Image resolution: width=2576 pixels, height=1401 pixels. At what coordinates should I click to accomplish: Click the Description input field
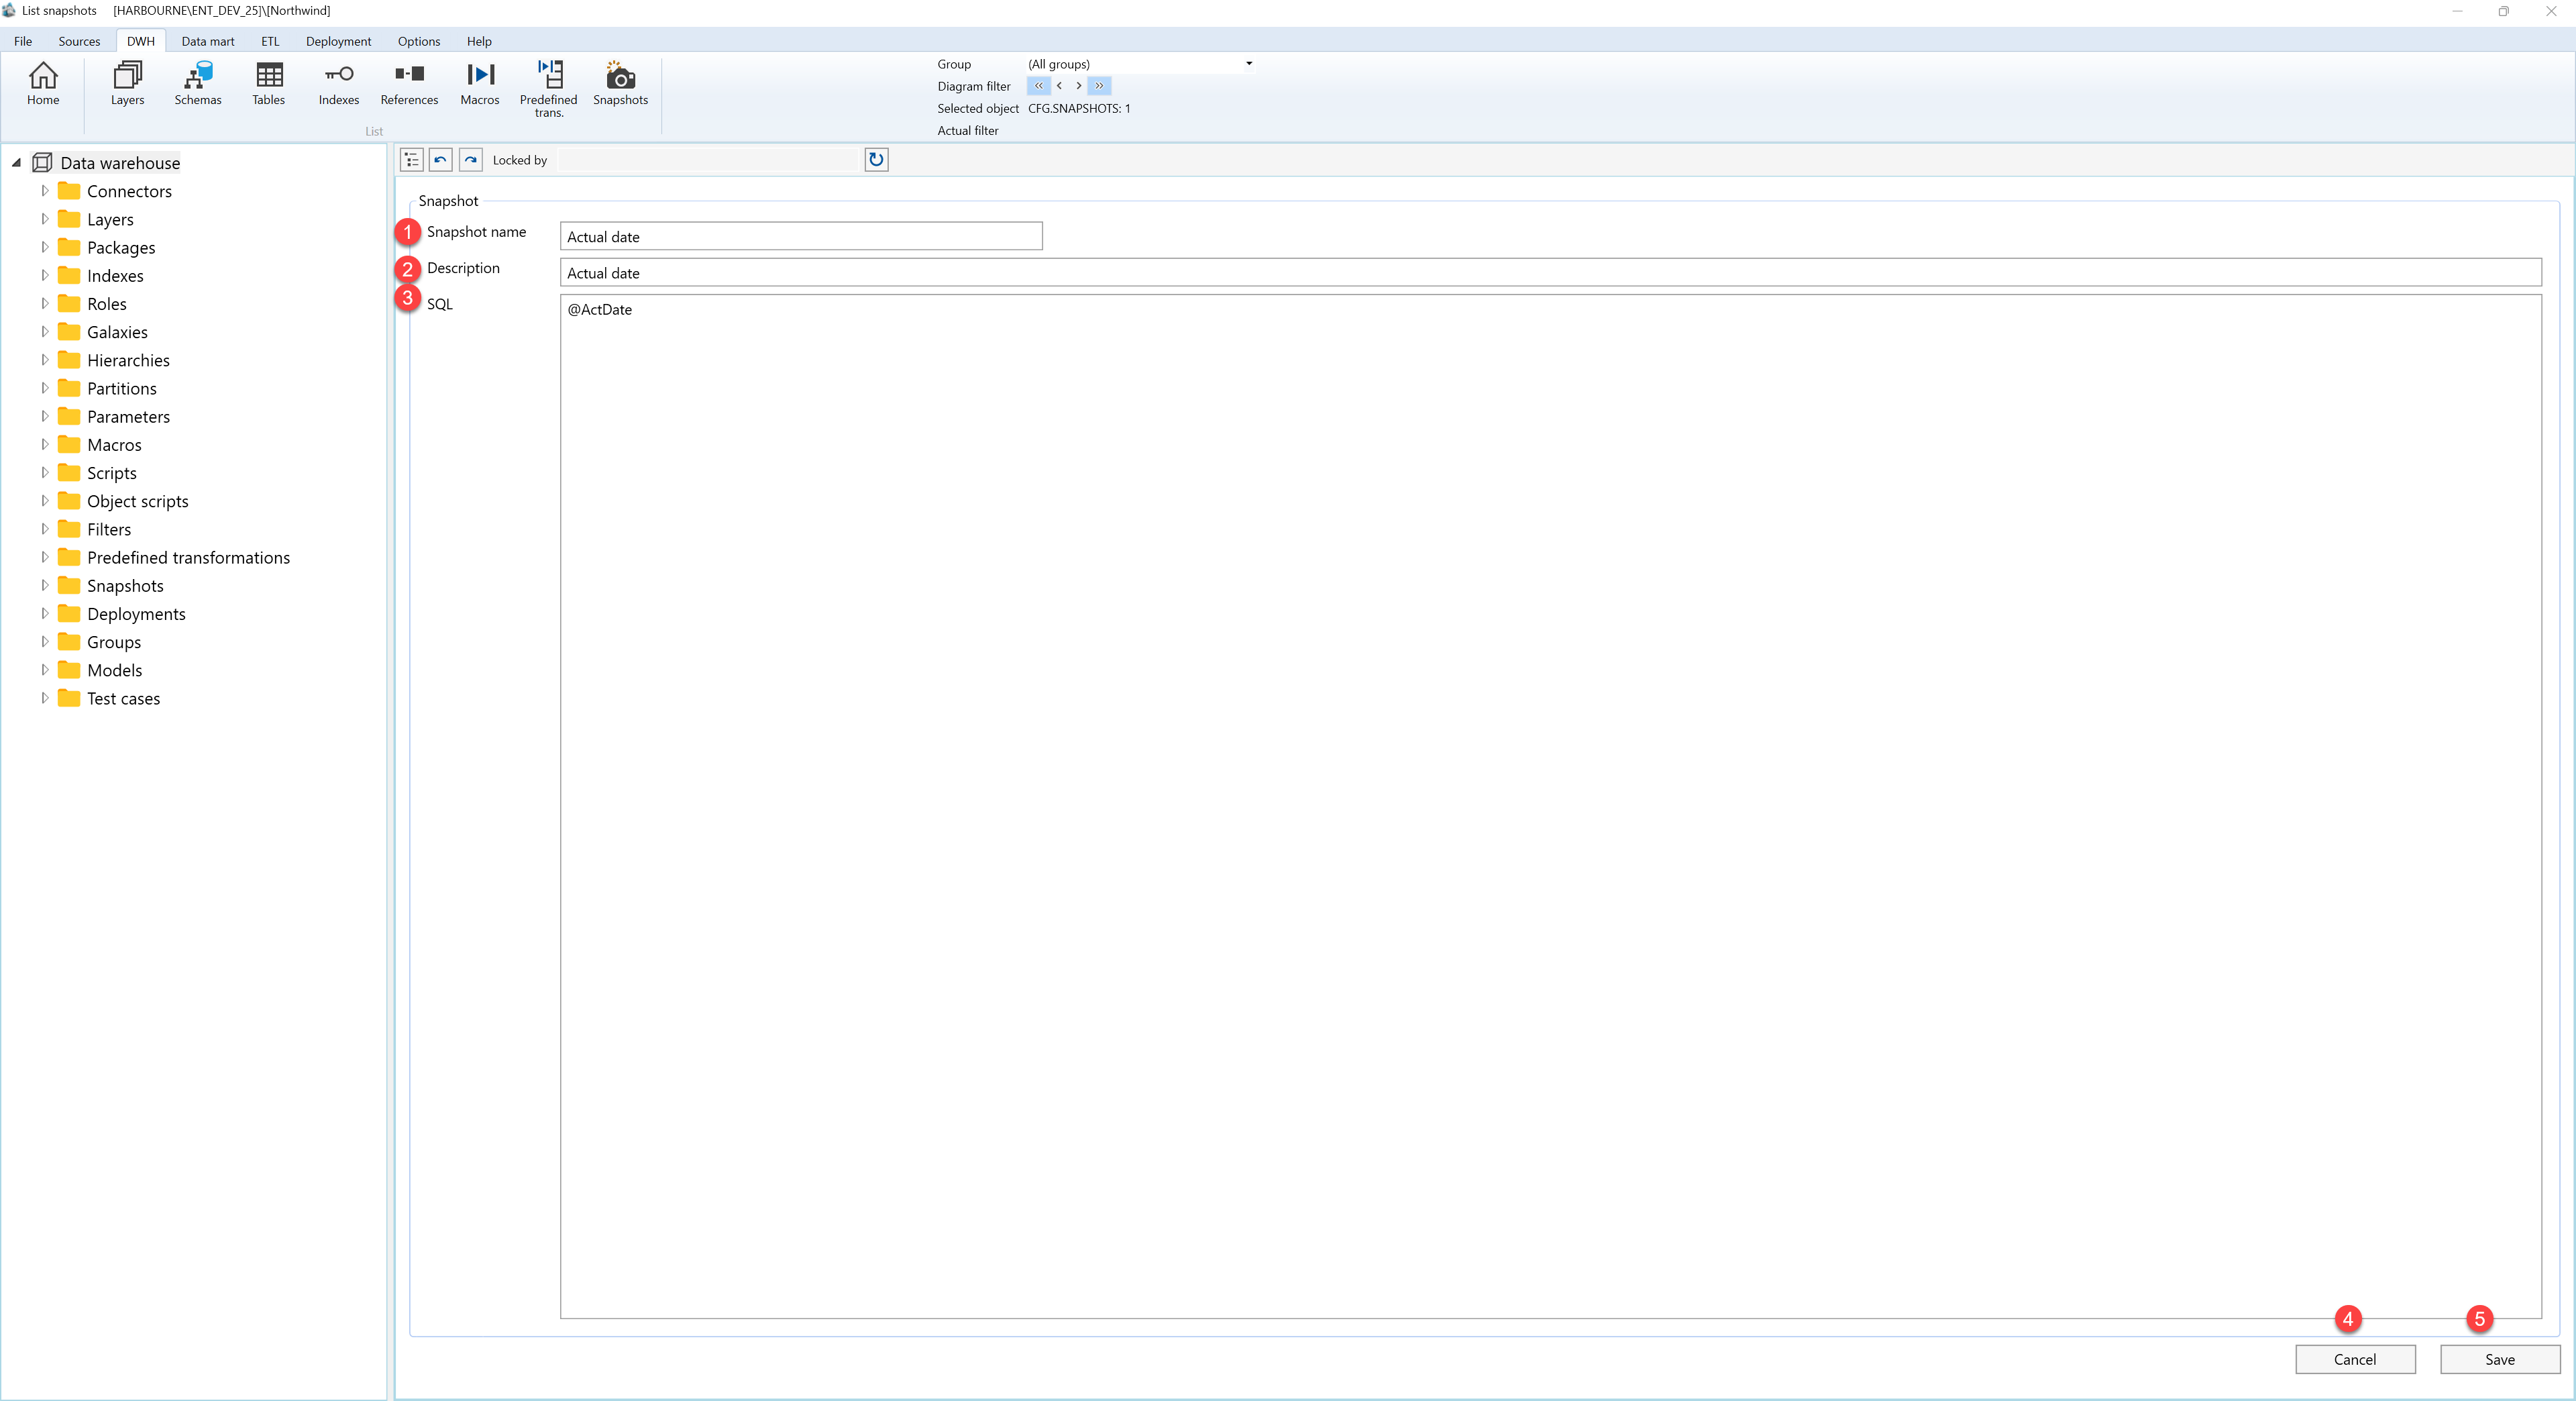click(x=1551, y=272)
